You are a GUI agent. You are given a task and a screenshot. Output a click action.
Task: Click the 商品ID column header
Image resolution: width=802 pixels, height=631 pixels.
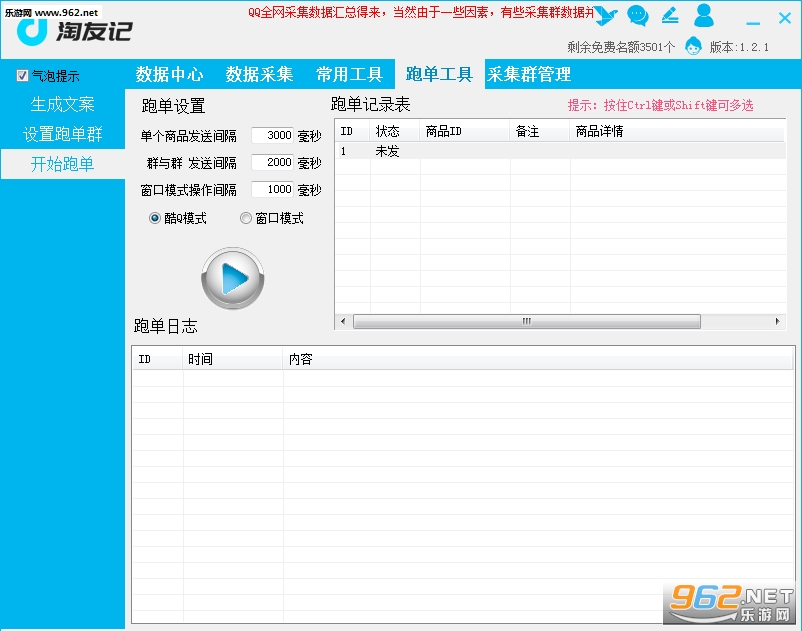tap(464, 131)
